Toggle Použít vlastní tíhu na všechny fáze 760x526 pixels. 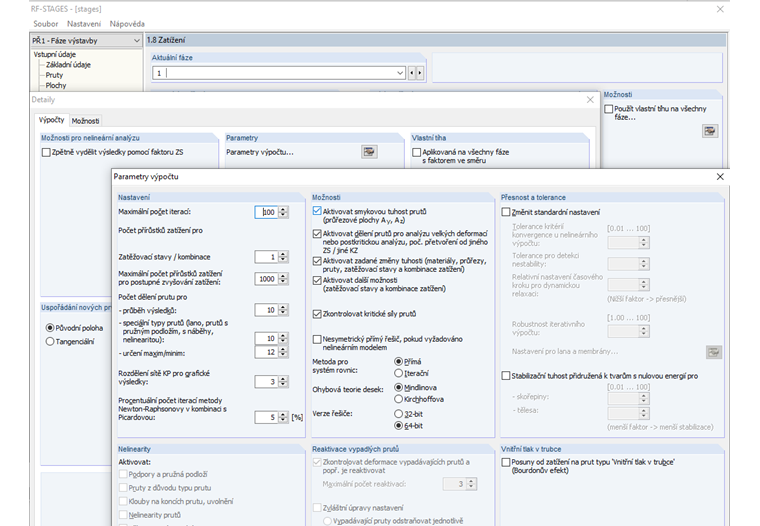(609, 109)
